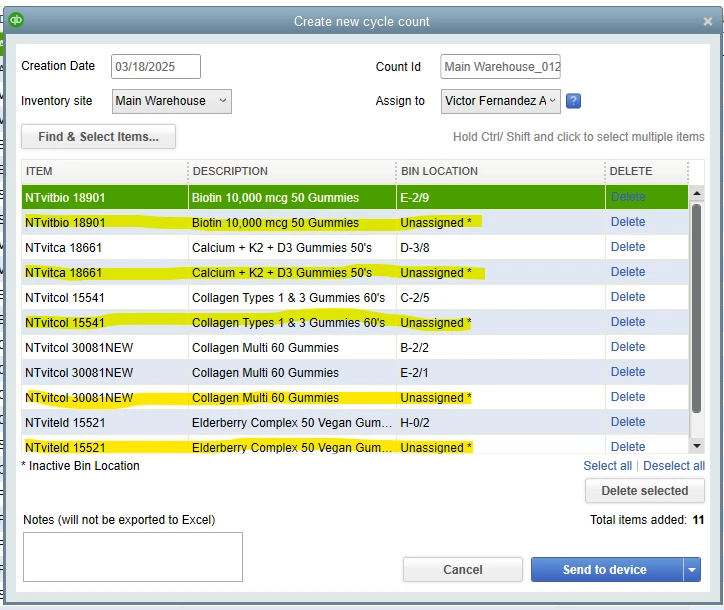
Task: Click the Select all link
Action: pos(607,465)
